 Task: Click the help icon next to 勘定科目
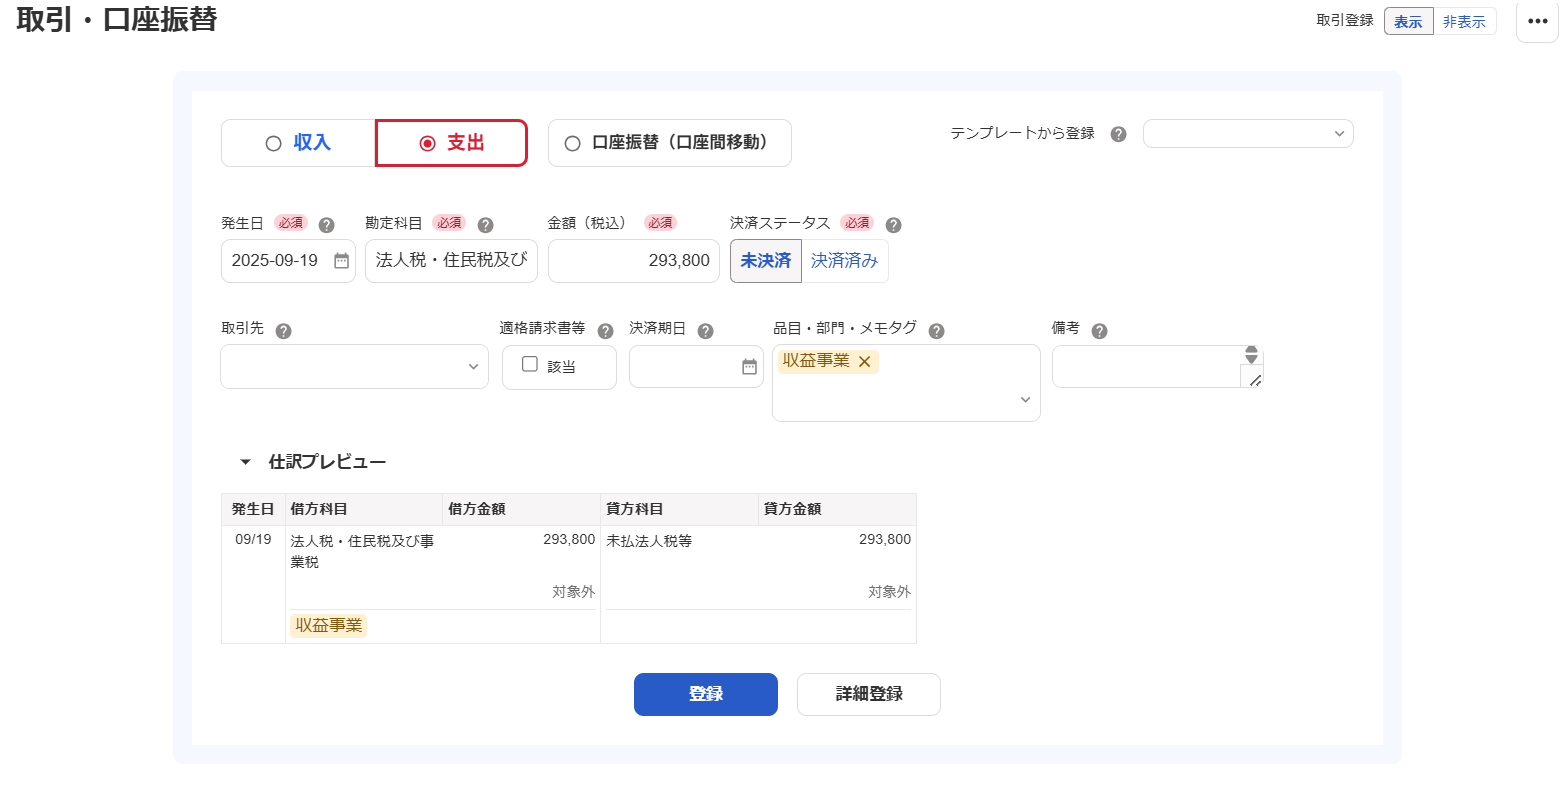pos(485,225)
